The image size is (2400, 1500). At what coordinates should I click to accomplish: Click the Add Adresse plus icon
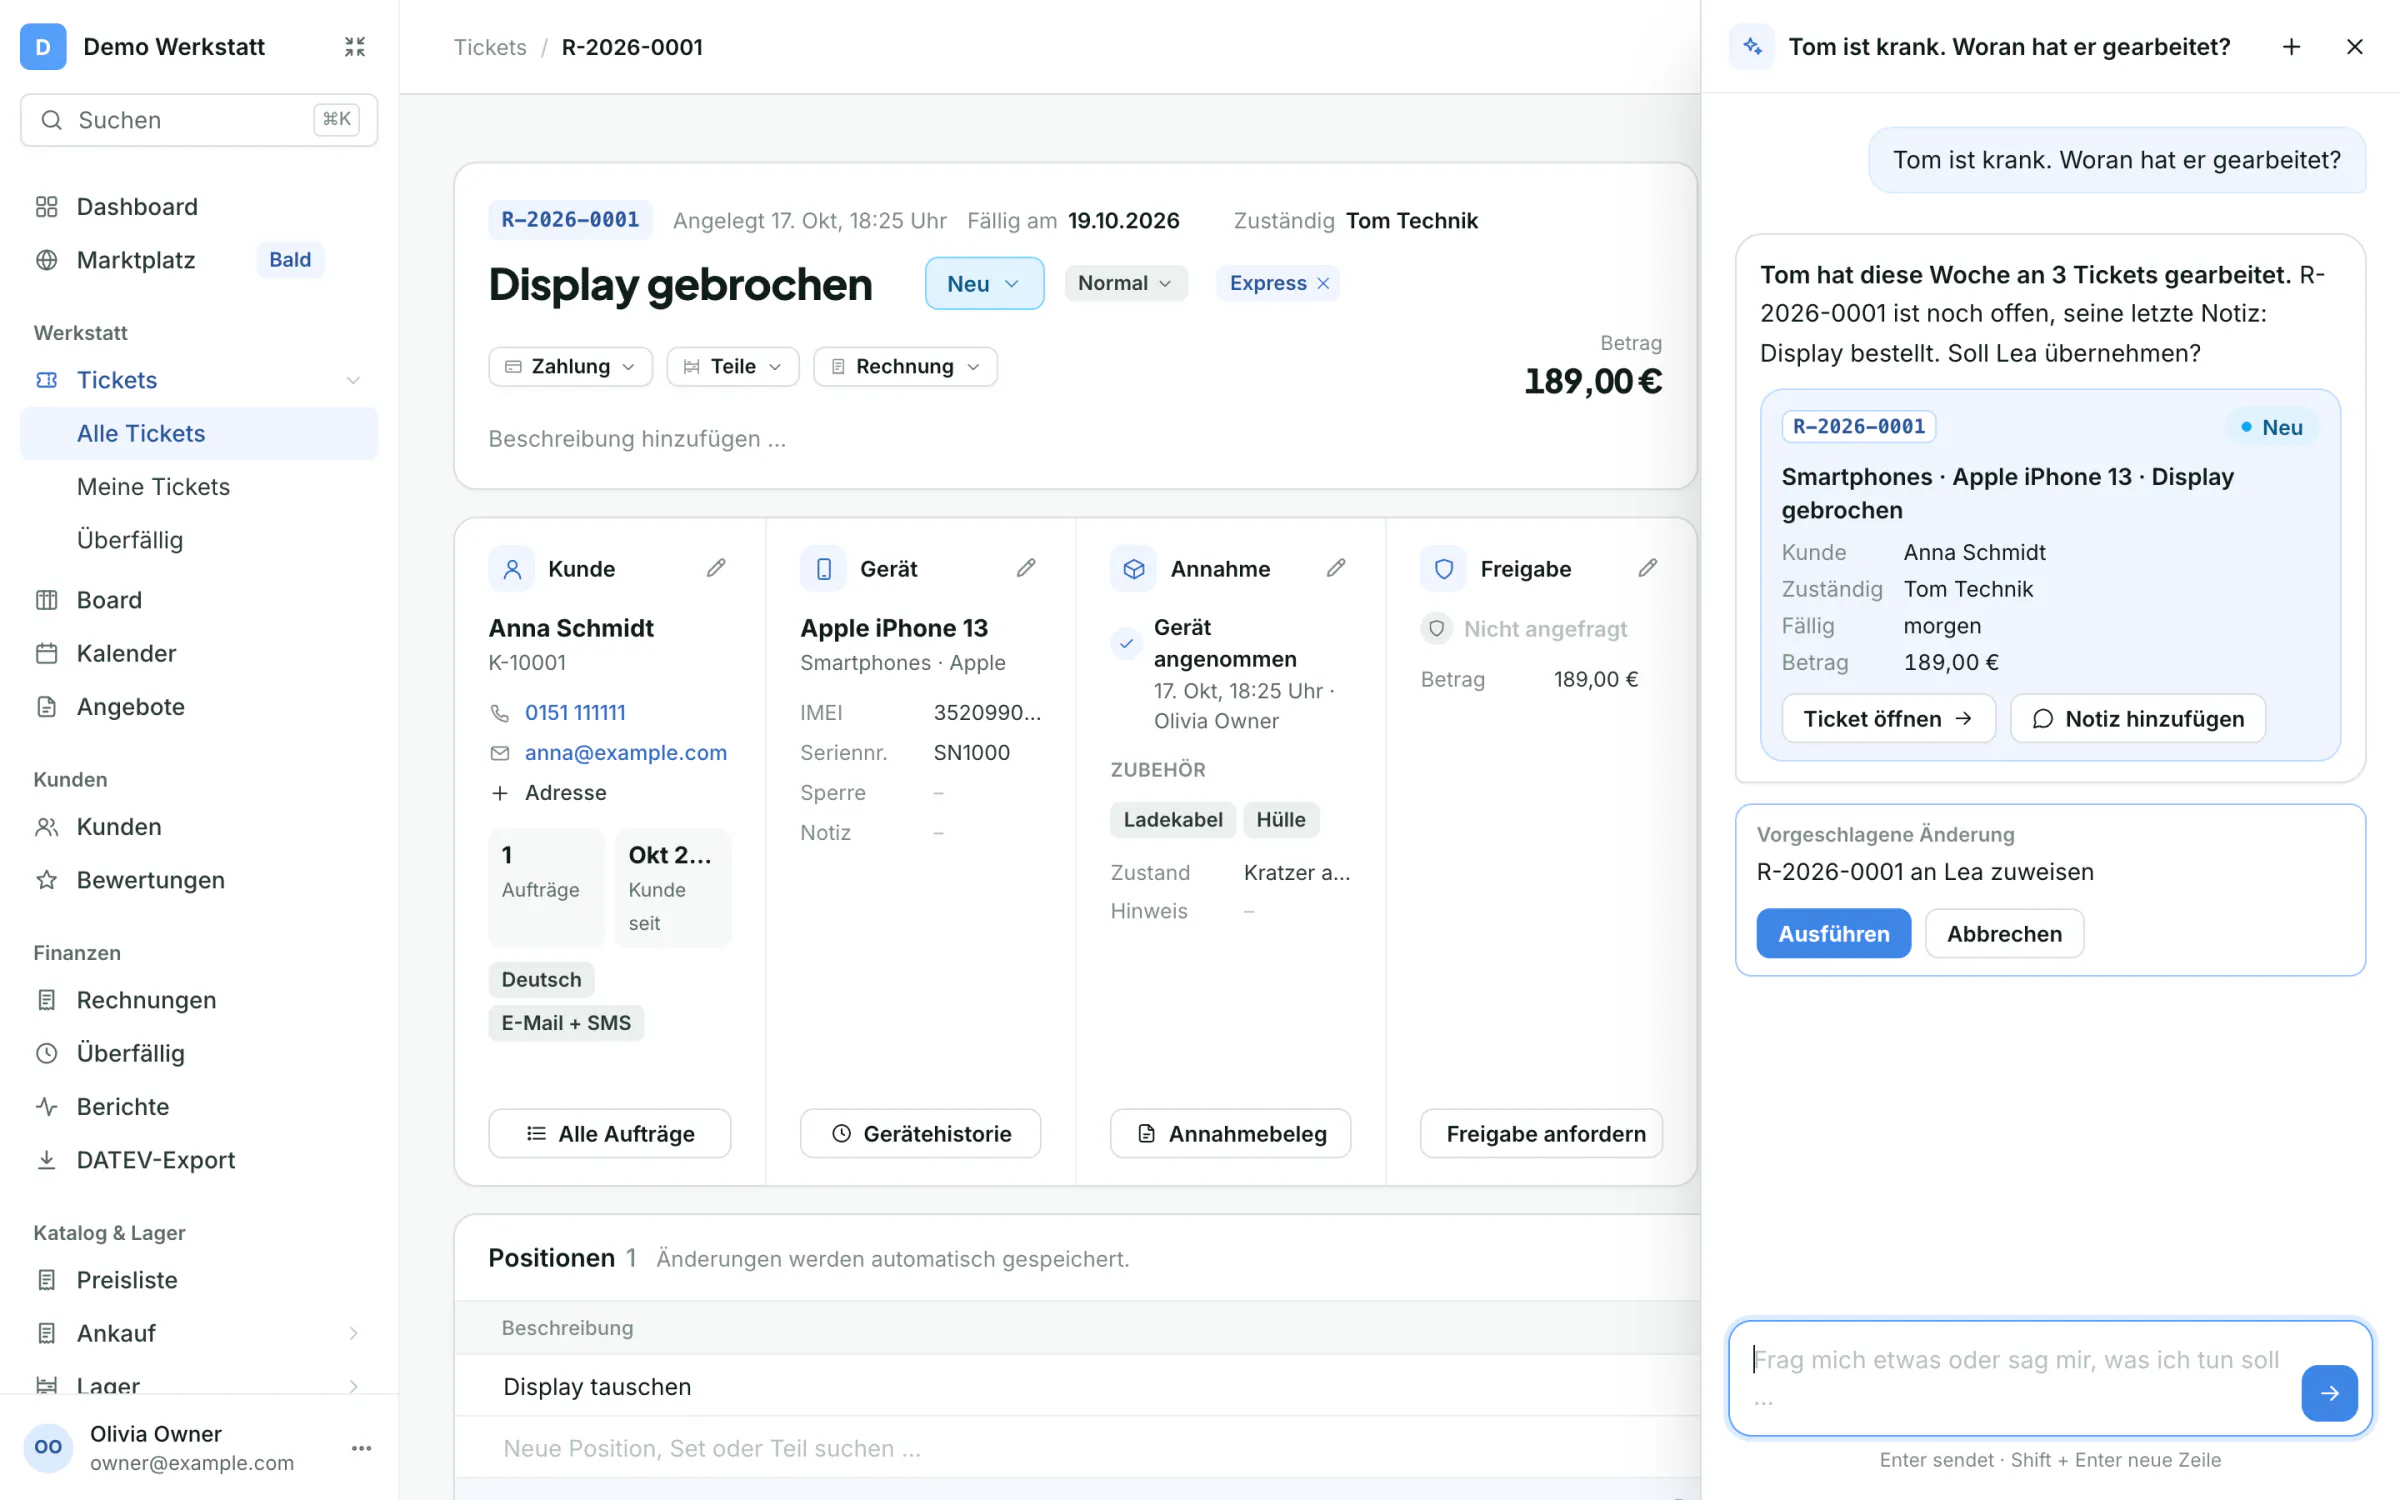pyautogui.click(x=500, y=793)
